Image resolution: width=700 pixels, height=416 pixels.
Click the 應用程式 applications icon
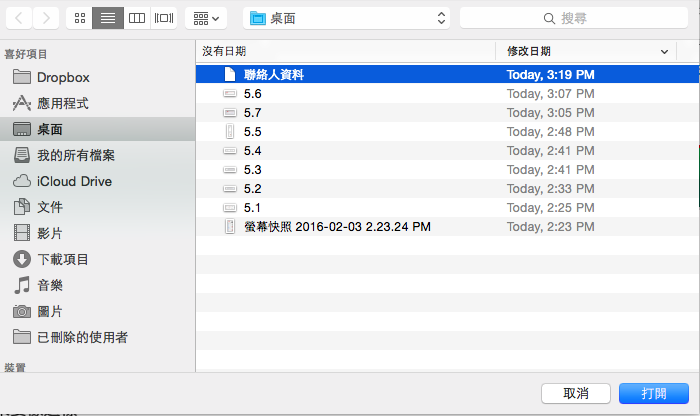(x=22, y=103)
